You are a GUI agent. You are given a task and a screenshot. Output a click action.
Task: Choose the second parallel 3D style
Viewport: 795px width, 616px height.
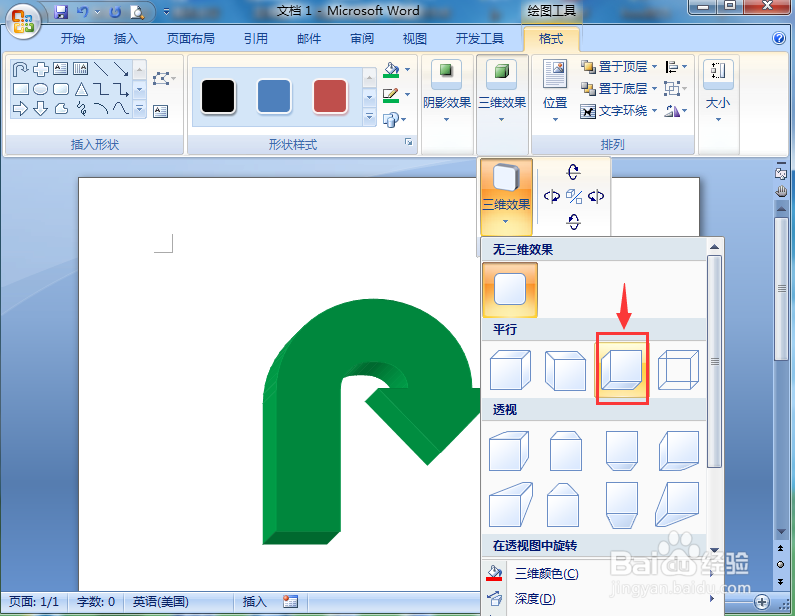pyautogui.click(x=565, y=370)
